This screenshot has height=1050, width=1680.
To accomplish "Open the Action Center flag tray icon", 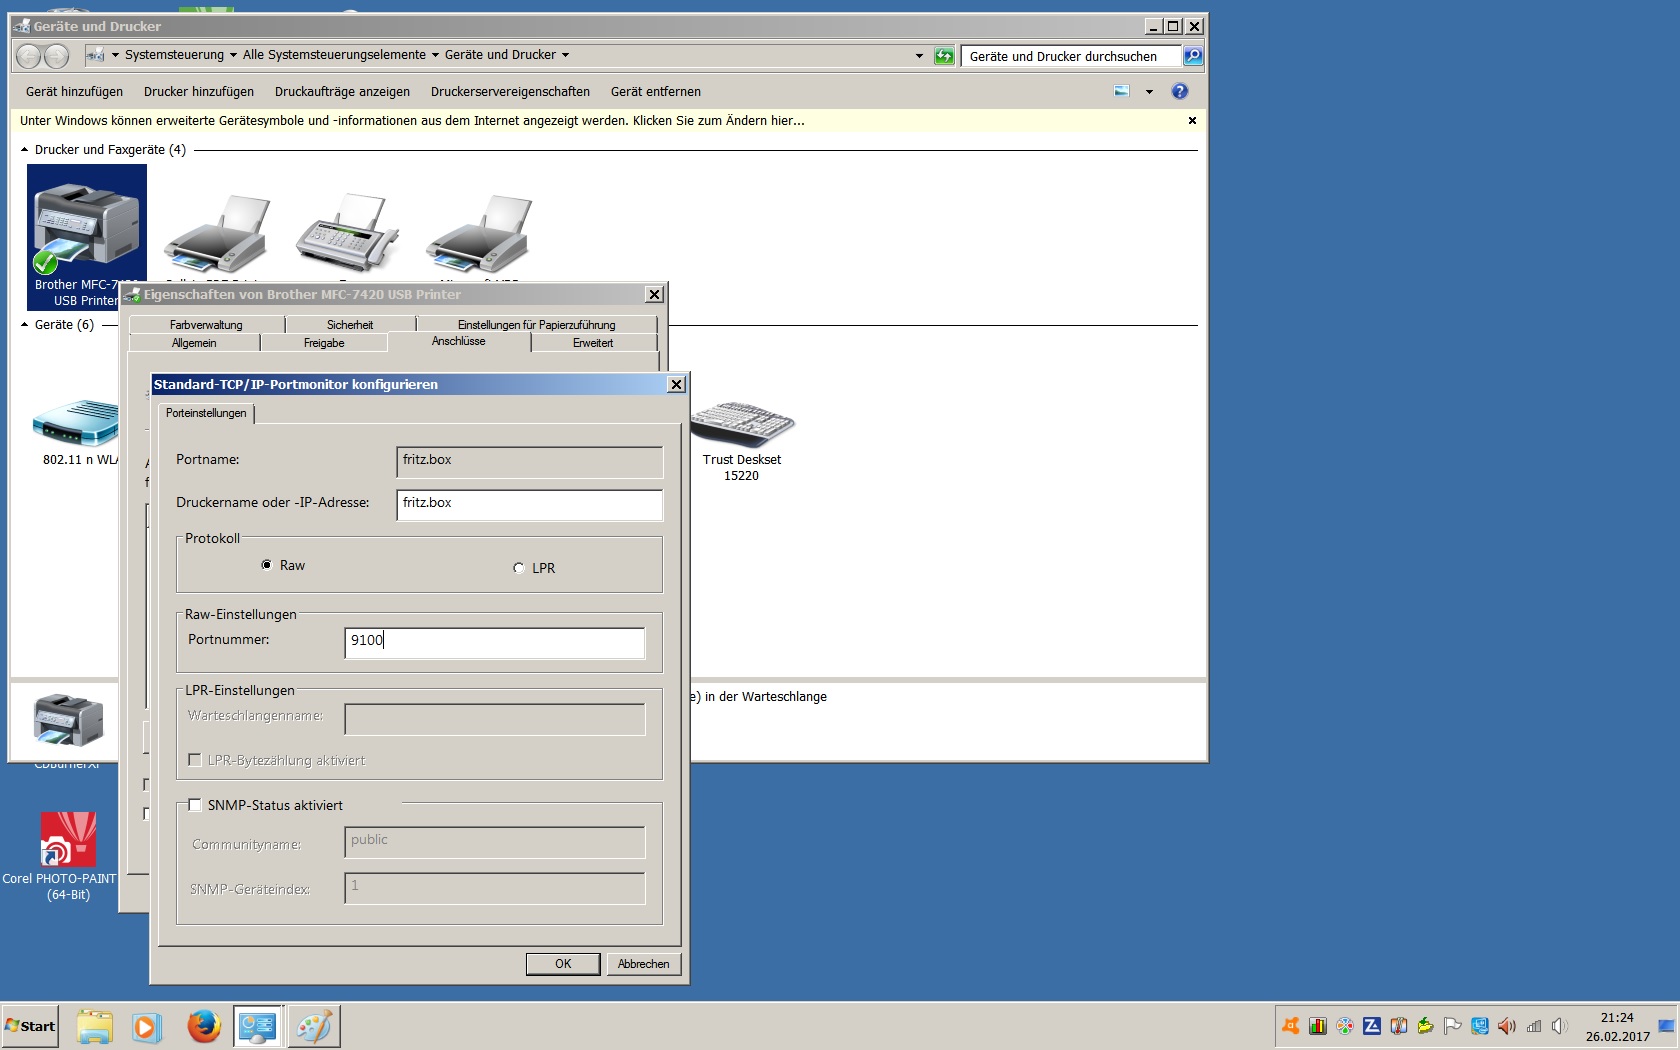I will click(x=1453, y=1026).
